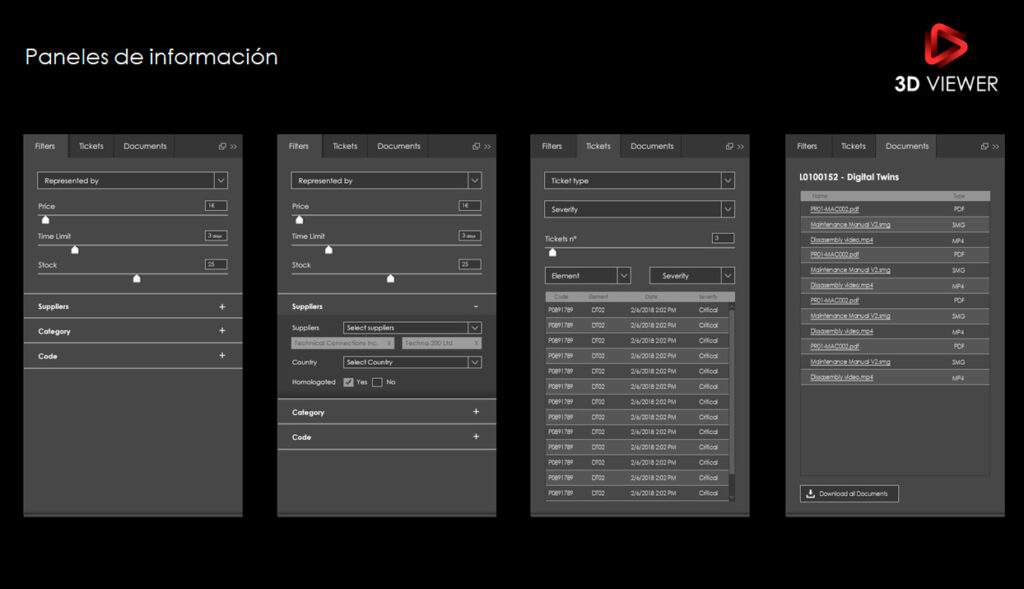This screenshot has width=1024, height=589.
Task: Remove the Technical Connections Inc. supplier tag
Action: coord(389,343)
